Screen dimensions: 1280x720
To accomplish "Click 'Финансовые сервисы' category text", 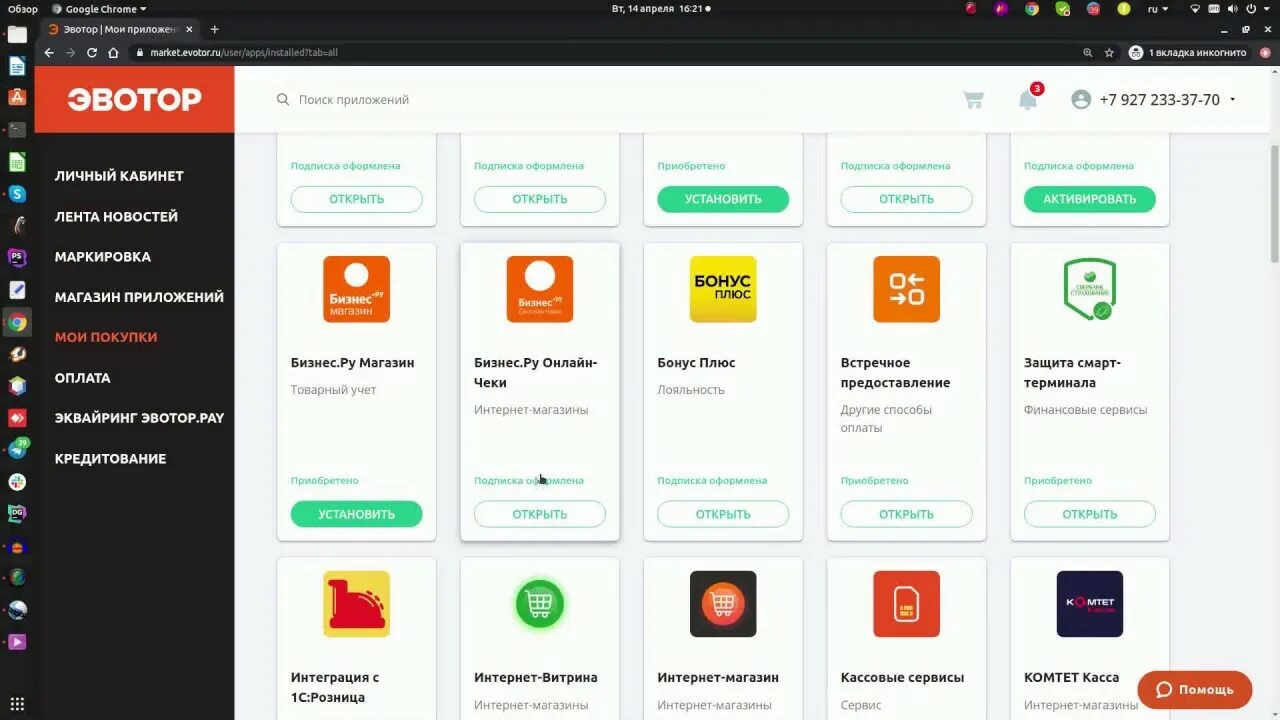I will click(1086, 410).
